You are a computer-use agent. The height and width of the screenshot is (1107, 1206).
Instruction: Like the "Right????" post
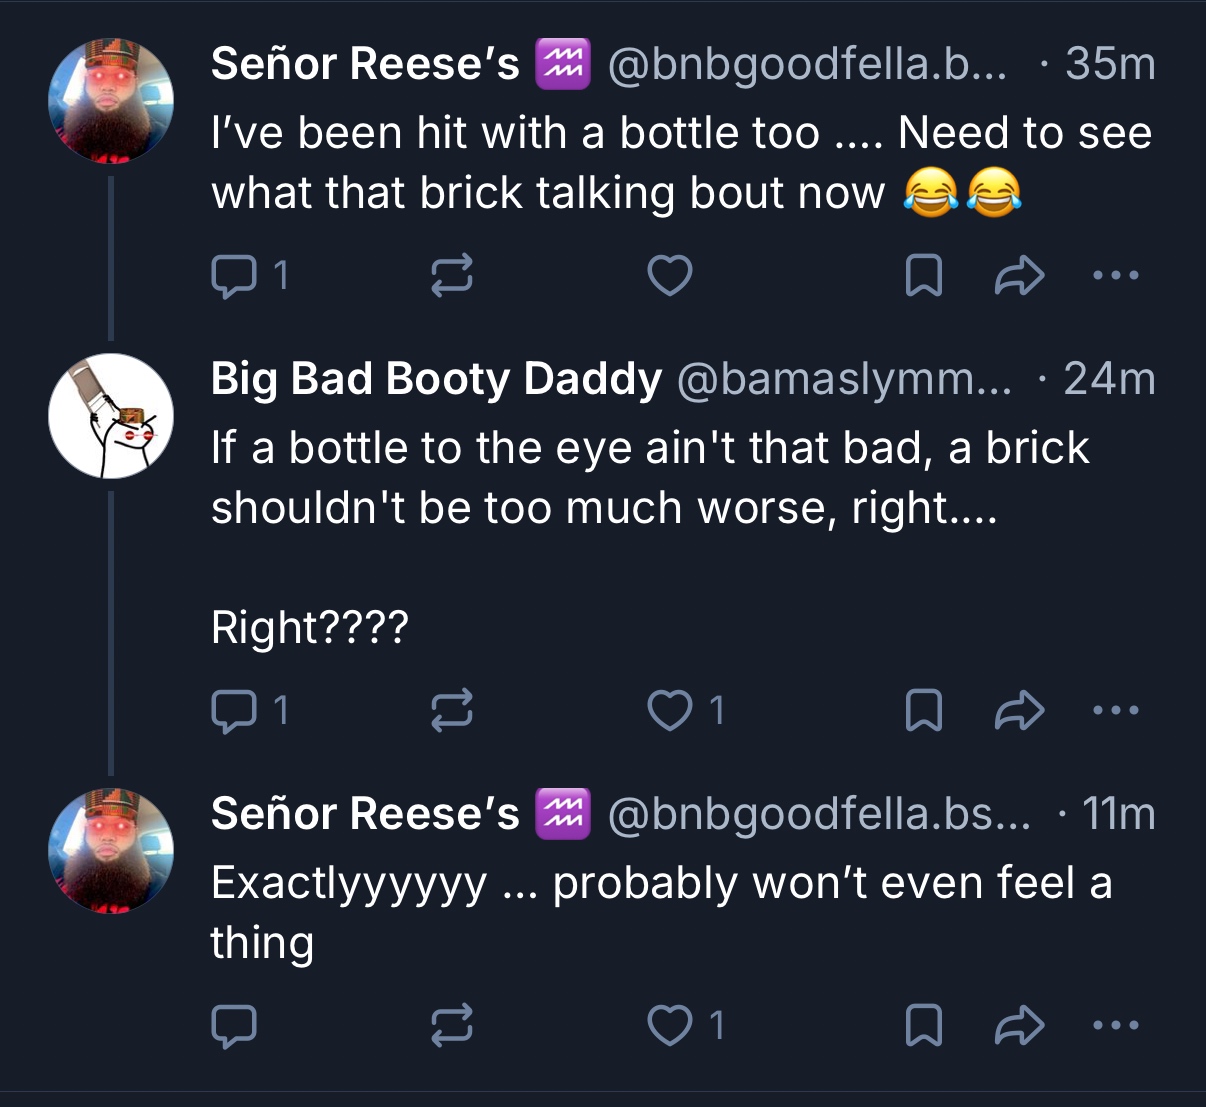pyautogui.click(x=669, y=711)
